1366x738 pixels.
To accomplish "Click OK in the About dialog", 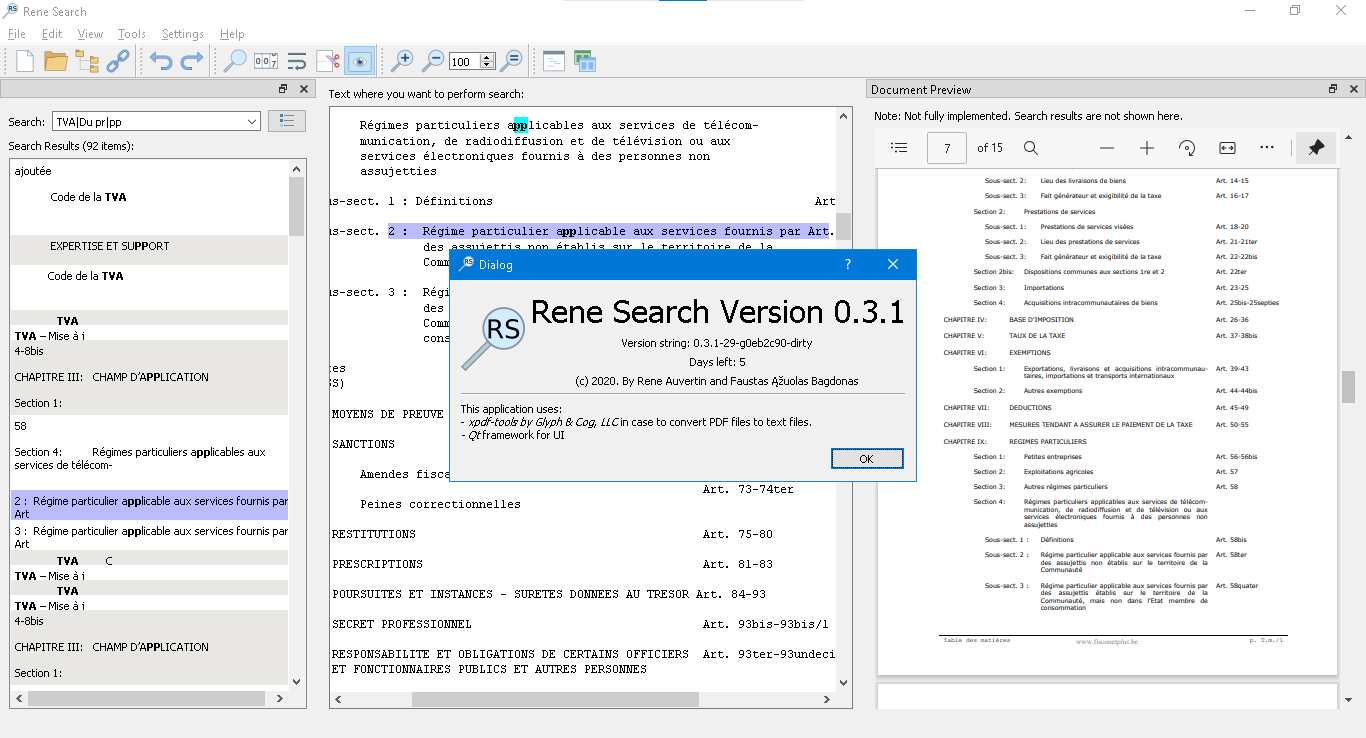I will [x=867, y=459].
